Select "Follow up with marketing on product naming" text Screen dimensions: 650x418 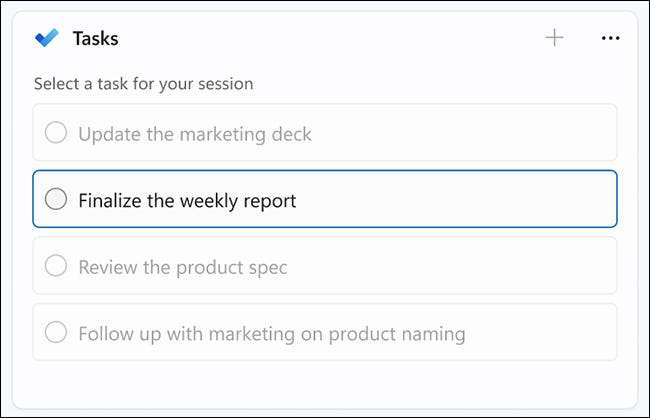click(271, 333)
